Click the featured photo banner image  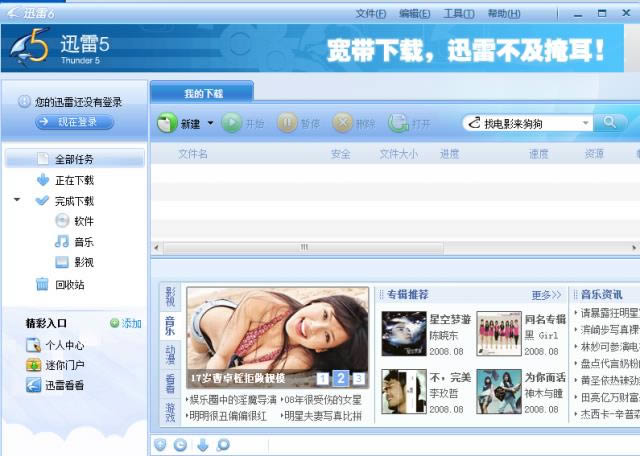[278, 337]
